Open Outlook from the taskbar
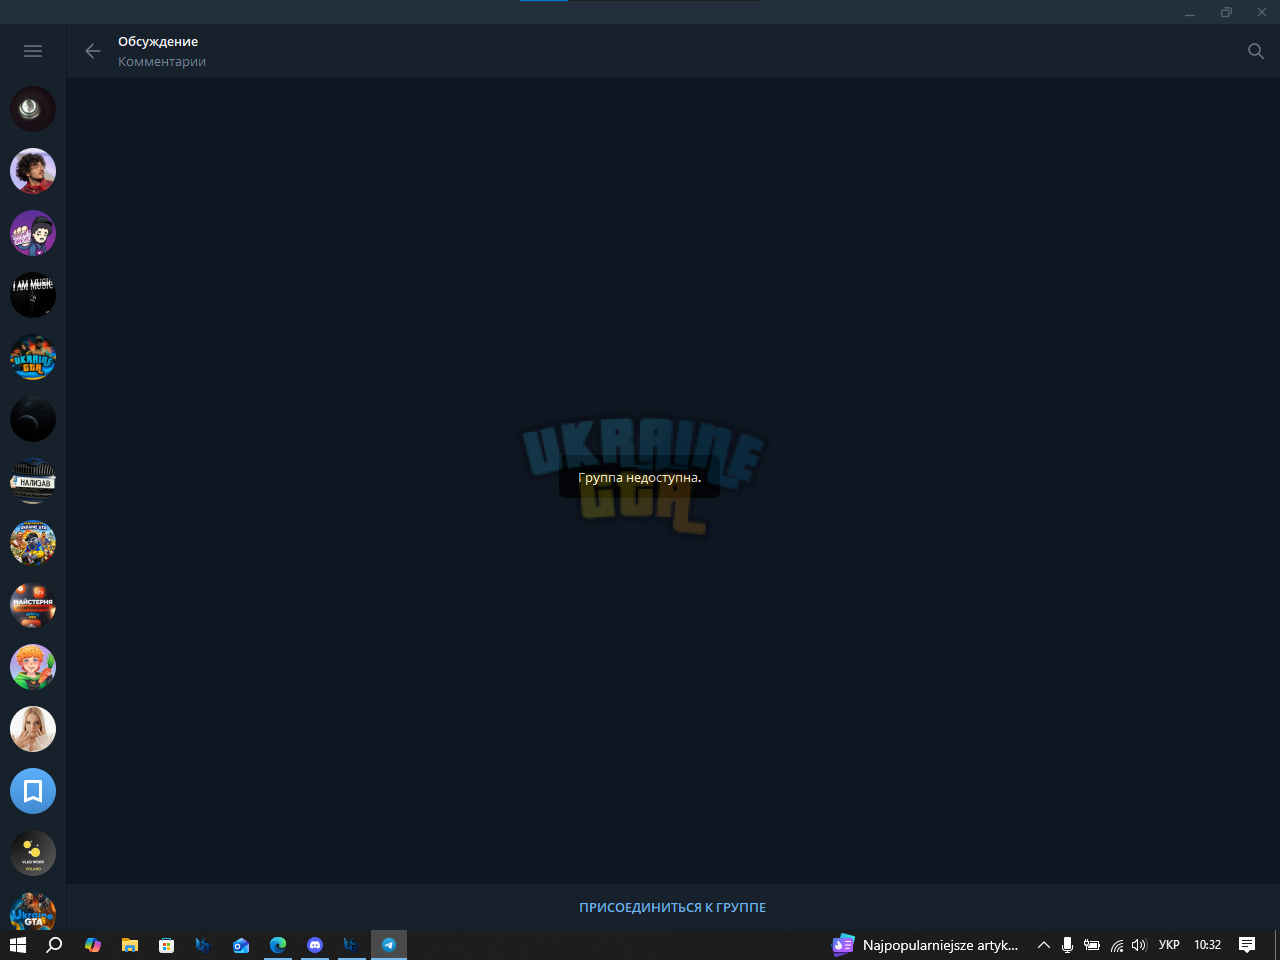Image resolution: width=1280 pixels, height=960 pixels. tap(241, 944)
